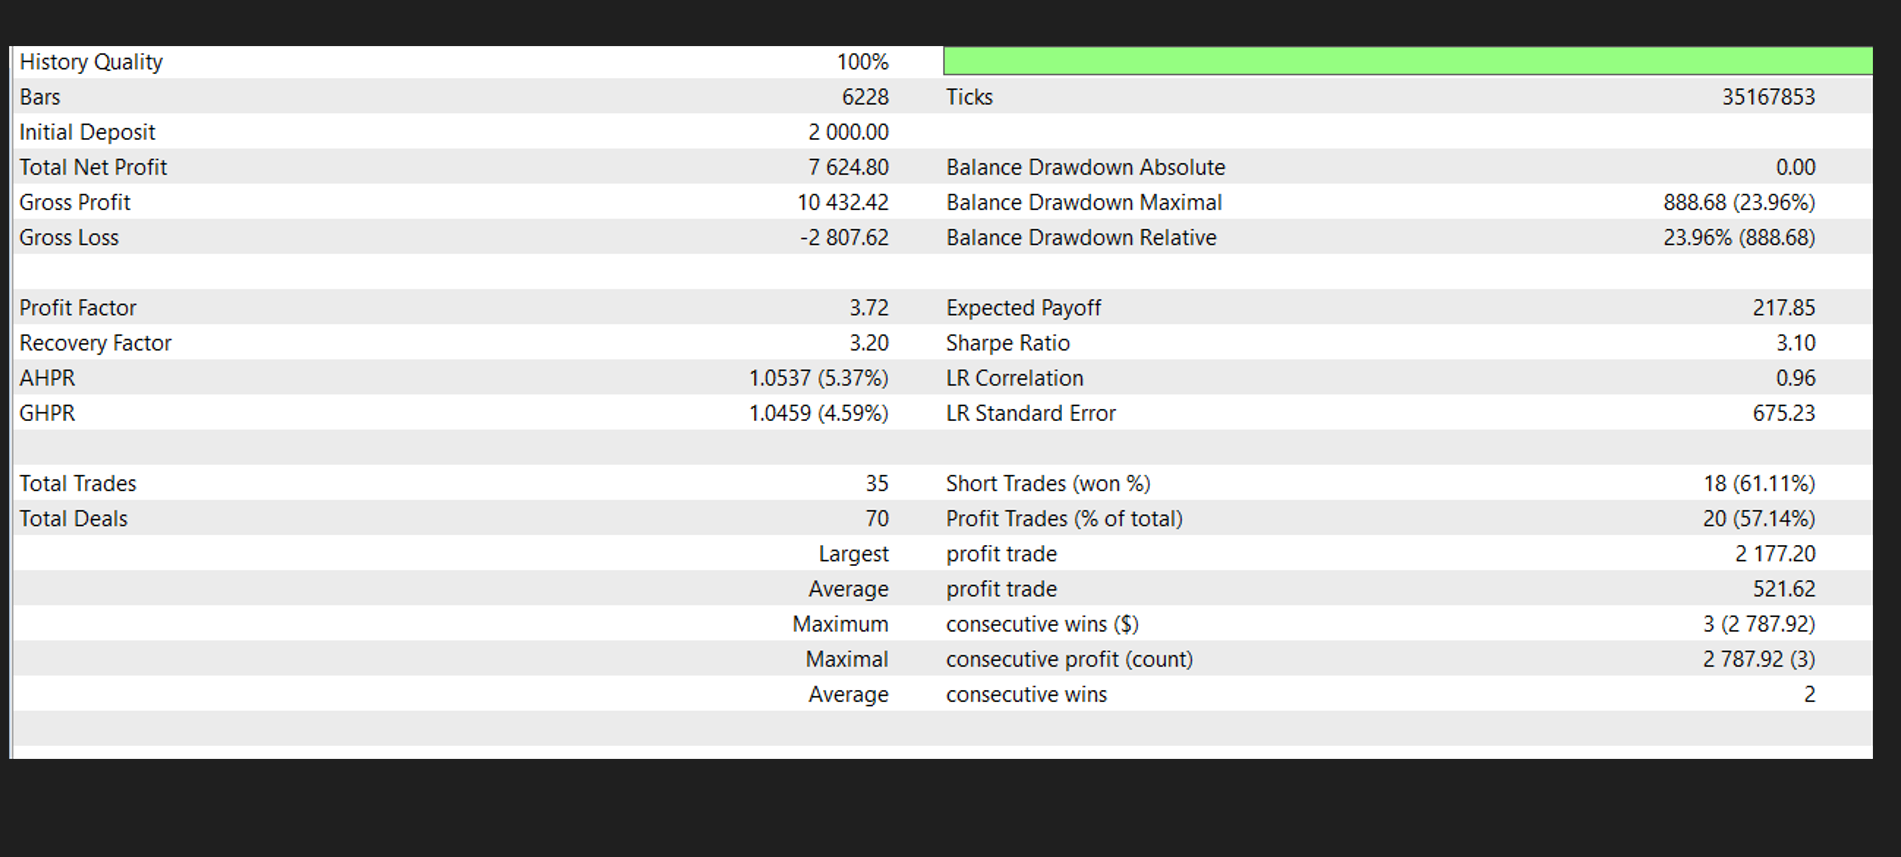Viewport: 1901px width, 857px height.
Task: Select the Largest profit trade value 2 177.20
Action: click(1775, 554)
